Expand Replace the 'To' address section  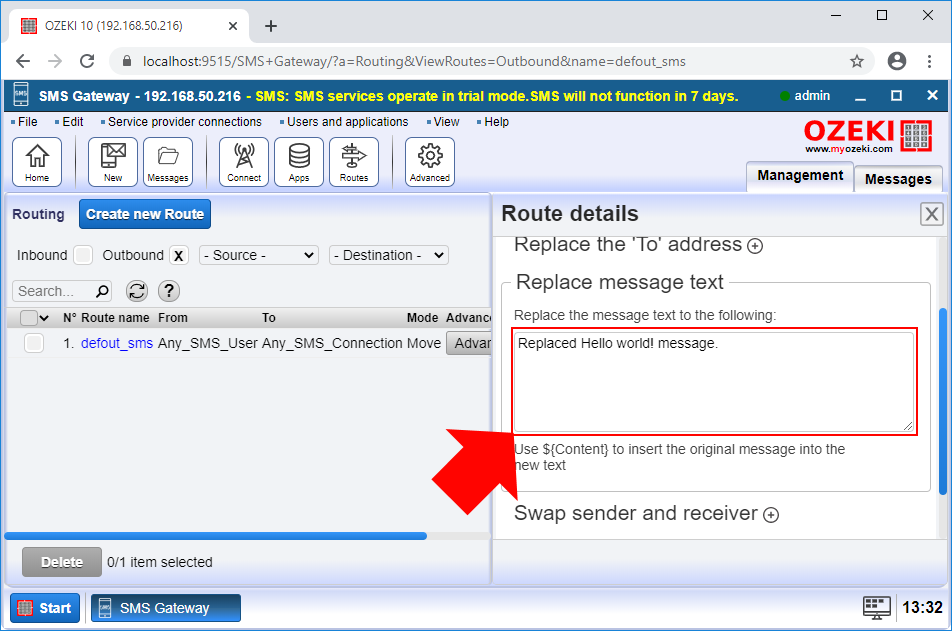point(755,246)
